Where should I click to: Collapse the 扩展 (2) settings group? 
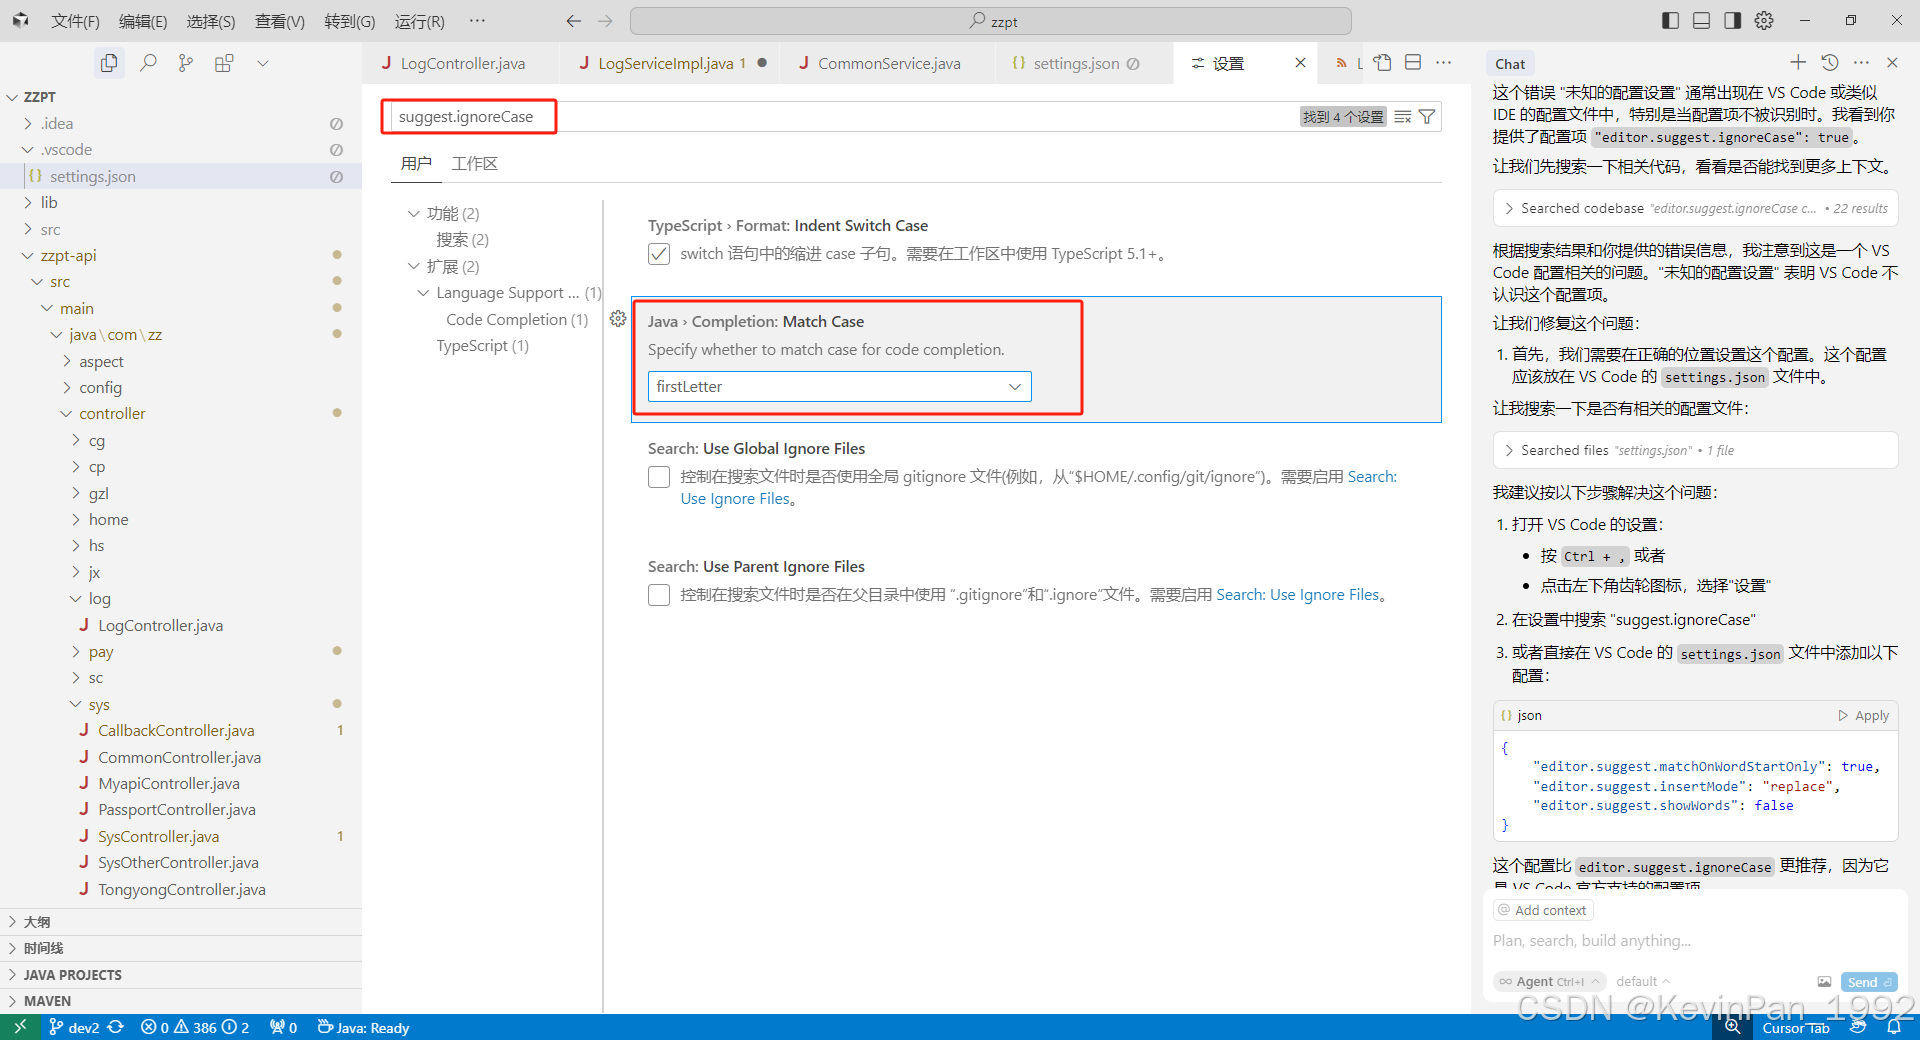click(414, 267)
